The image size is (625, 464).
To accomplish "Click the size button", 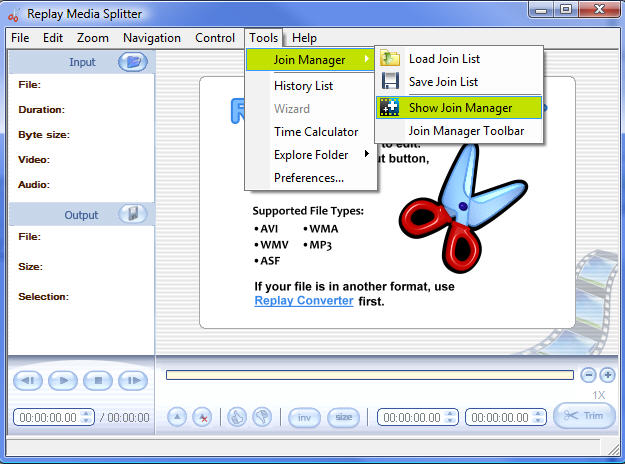I will tap(343, 417).
